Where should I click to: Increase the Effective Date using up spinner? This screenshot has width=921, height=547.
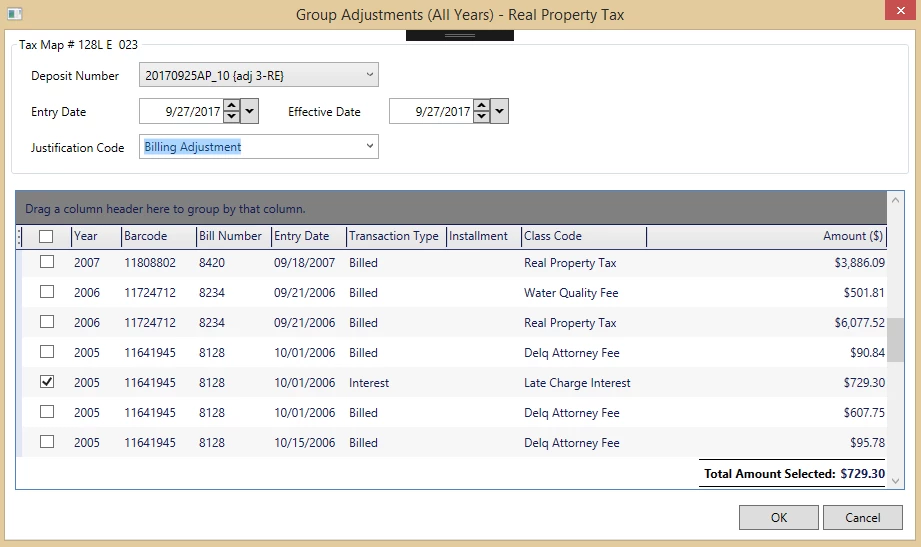(x=481, y=106)
